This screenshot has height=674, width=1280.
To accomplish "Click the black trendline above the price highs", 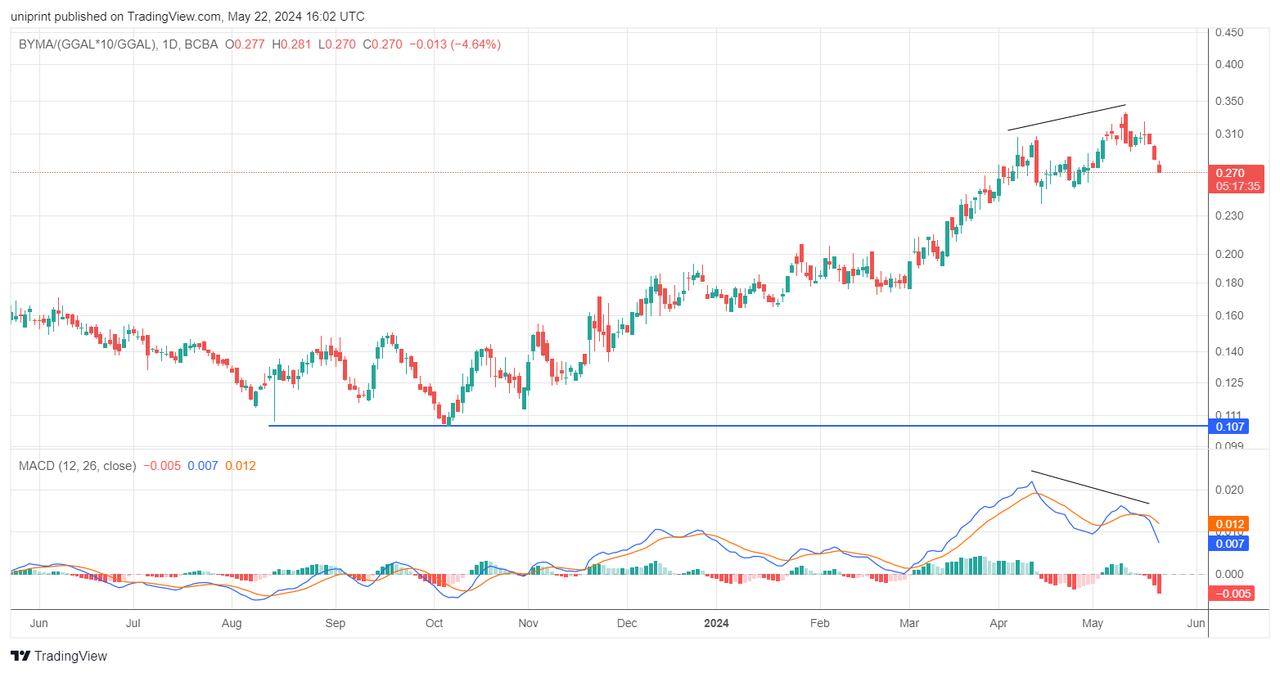I will tap(1067, 117).
